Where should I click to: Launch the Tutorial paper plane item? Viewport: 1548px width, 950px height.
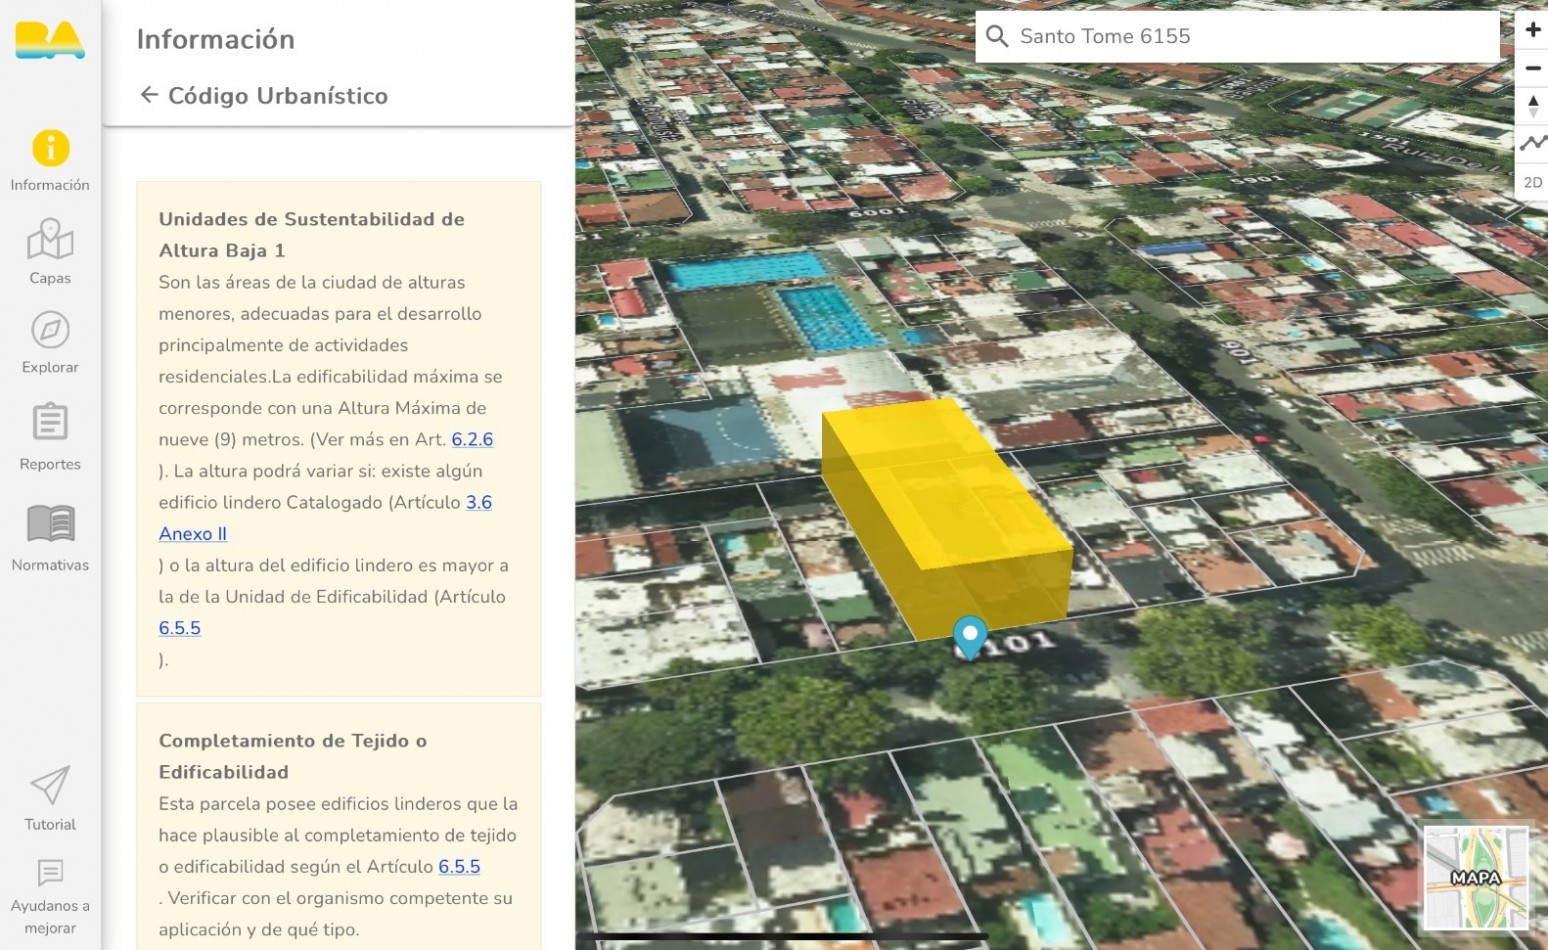[x=50, y=799]
